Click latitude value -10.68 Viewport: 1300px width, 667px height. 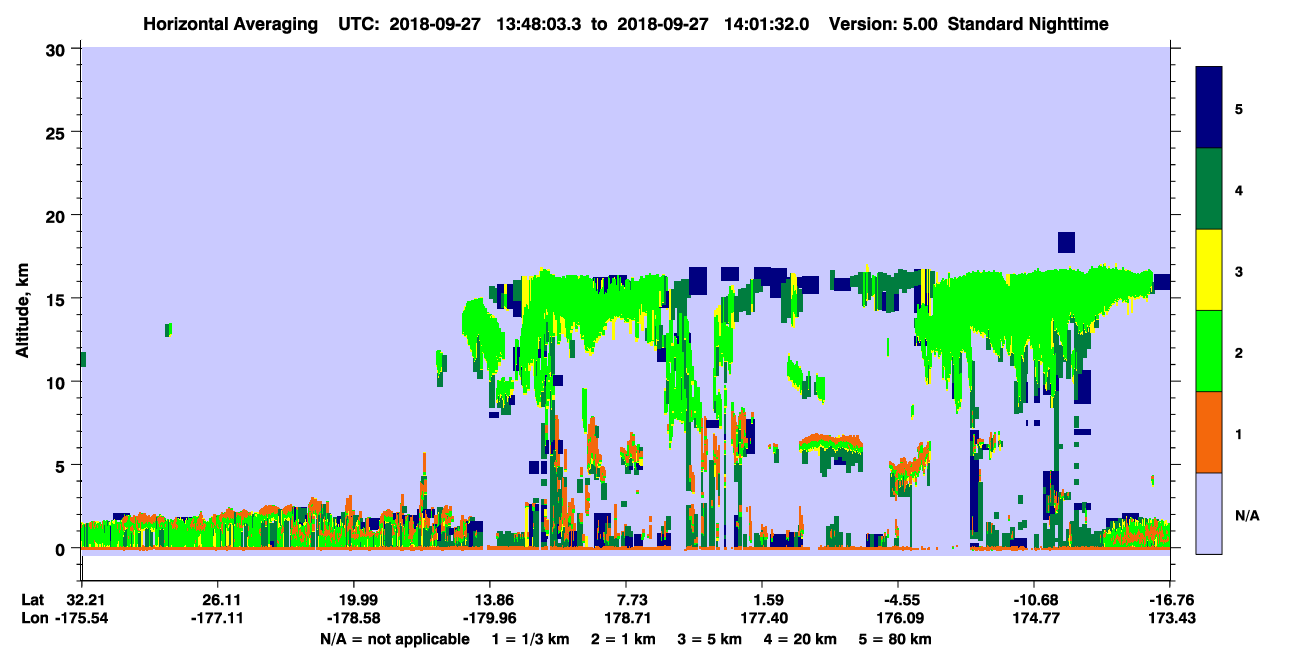tap(1034, 600)
